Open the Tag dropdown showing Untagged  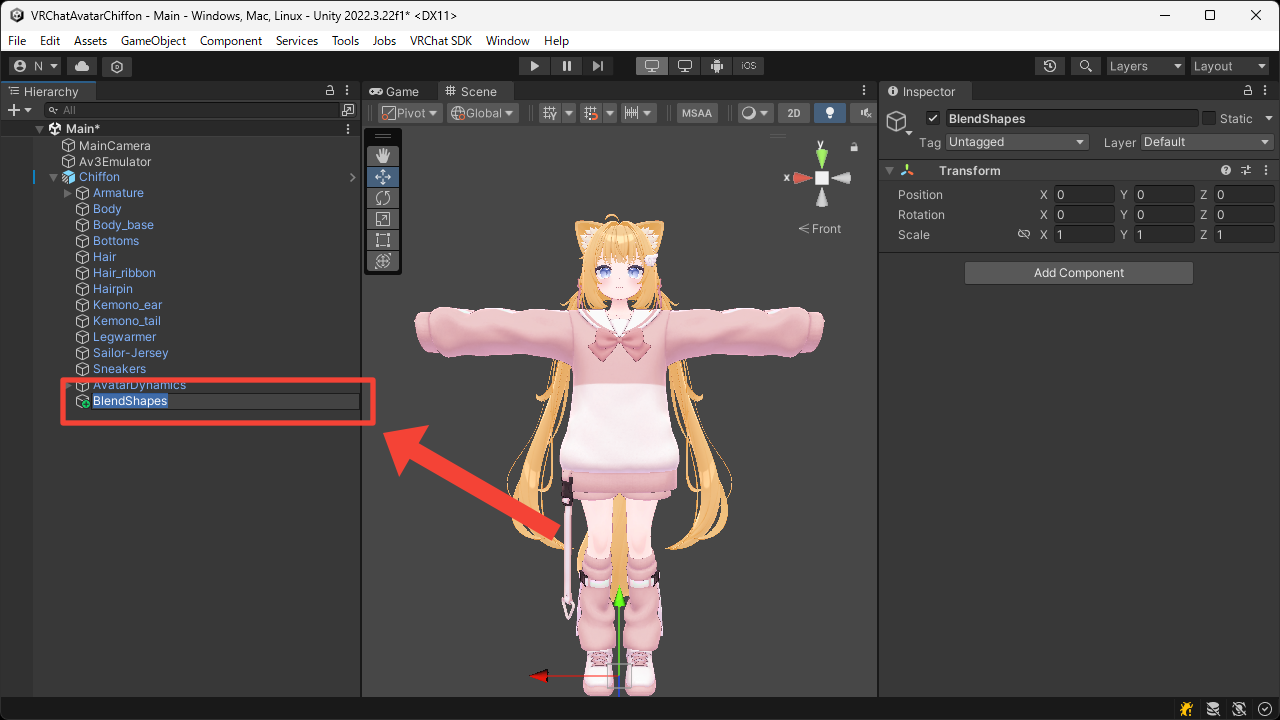[x=1016, y=142]
